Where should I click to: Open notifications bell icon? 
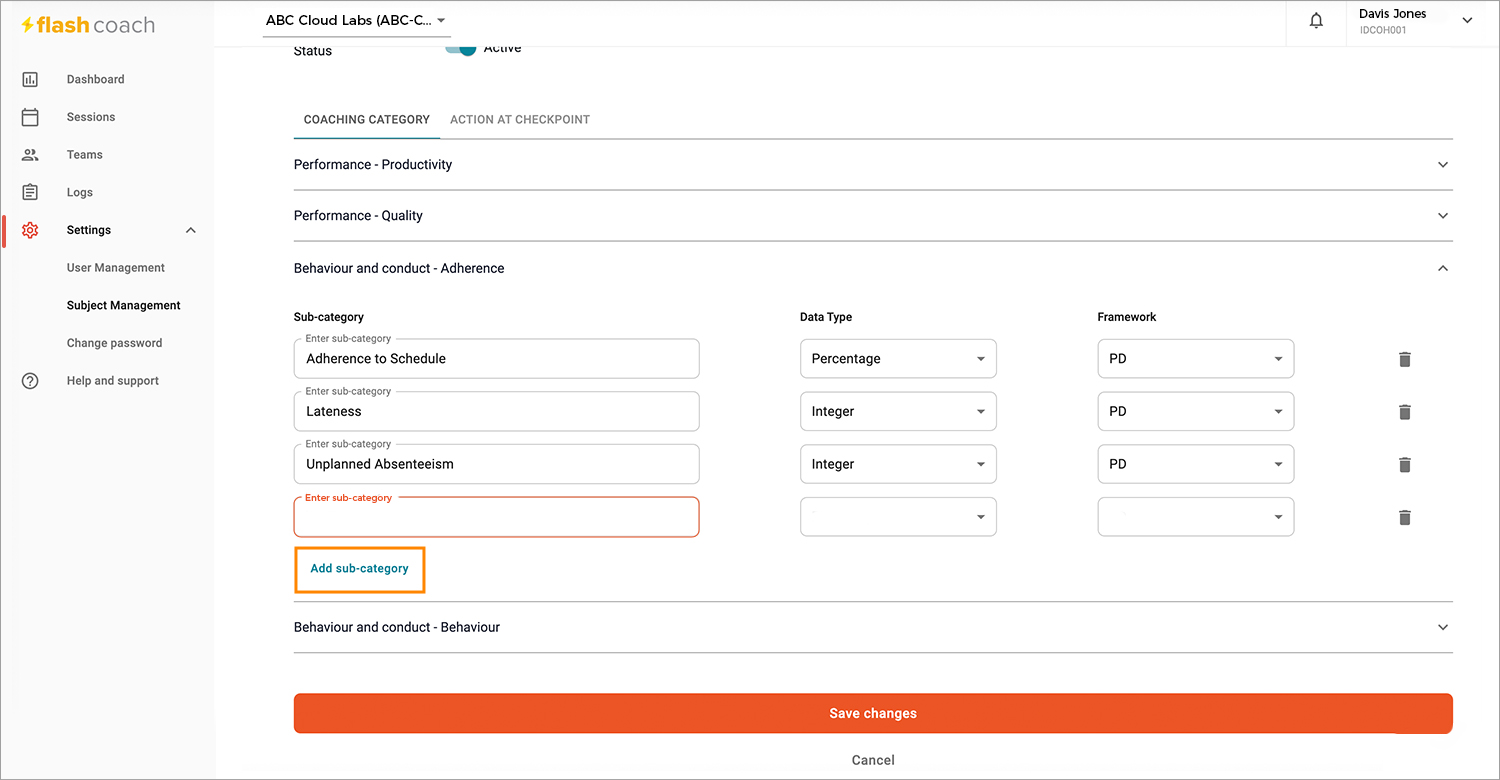coord(1316,20)
